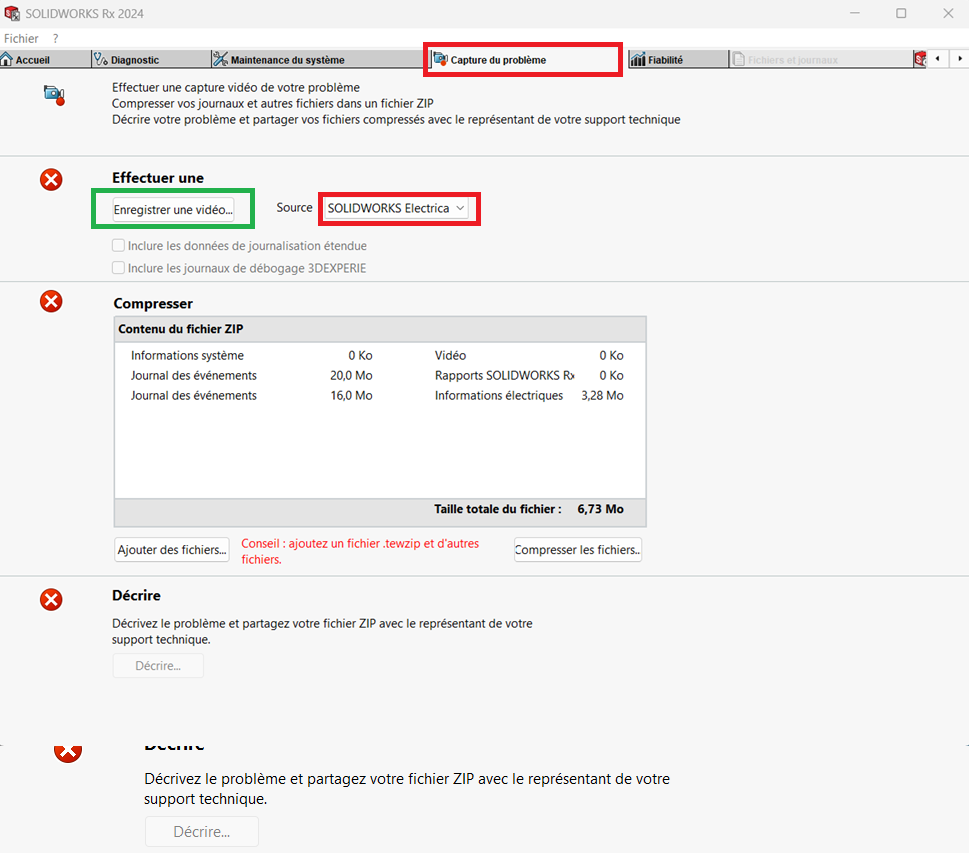Click the 16,0 Mo journal size value
Viewport: 969px width, 853px height.
pos(351,395)
